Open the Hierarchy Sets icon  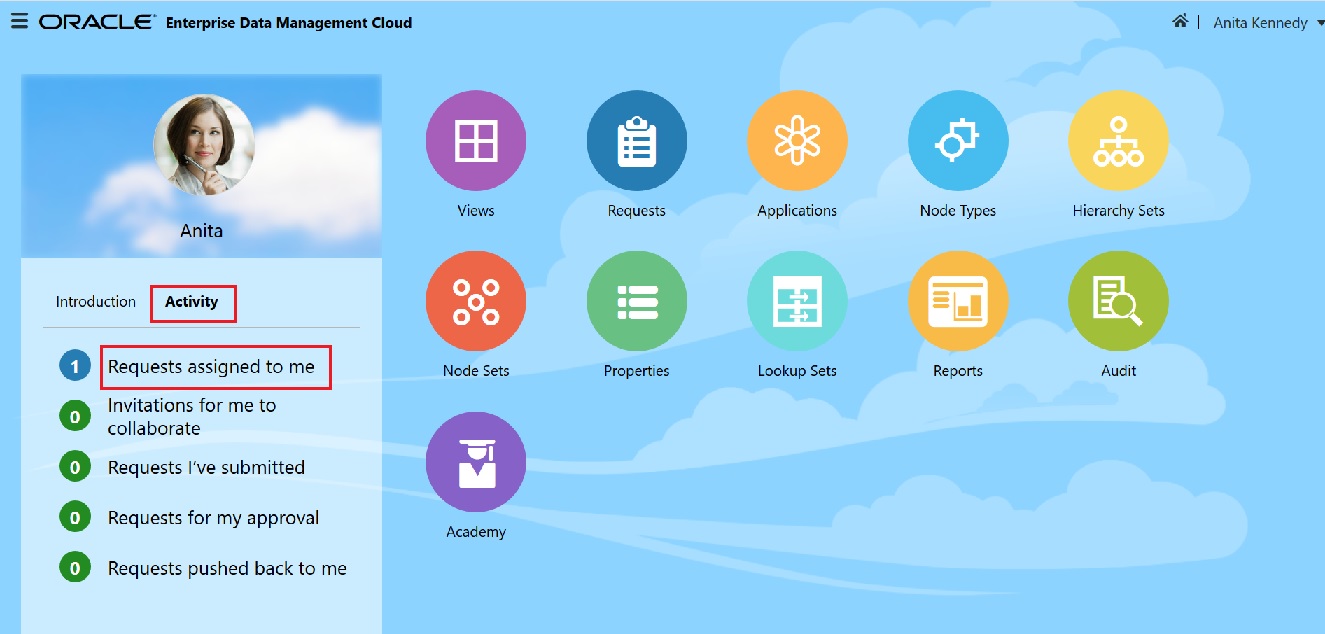tap(1118, 140)
